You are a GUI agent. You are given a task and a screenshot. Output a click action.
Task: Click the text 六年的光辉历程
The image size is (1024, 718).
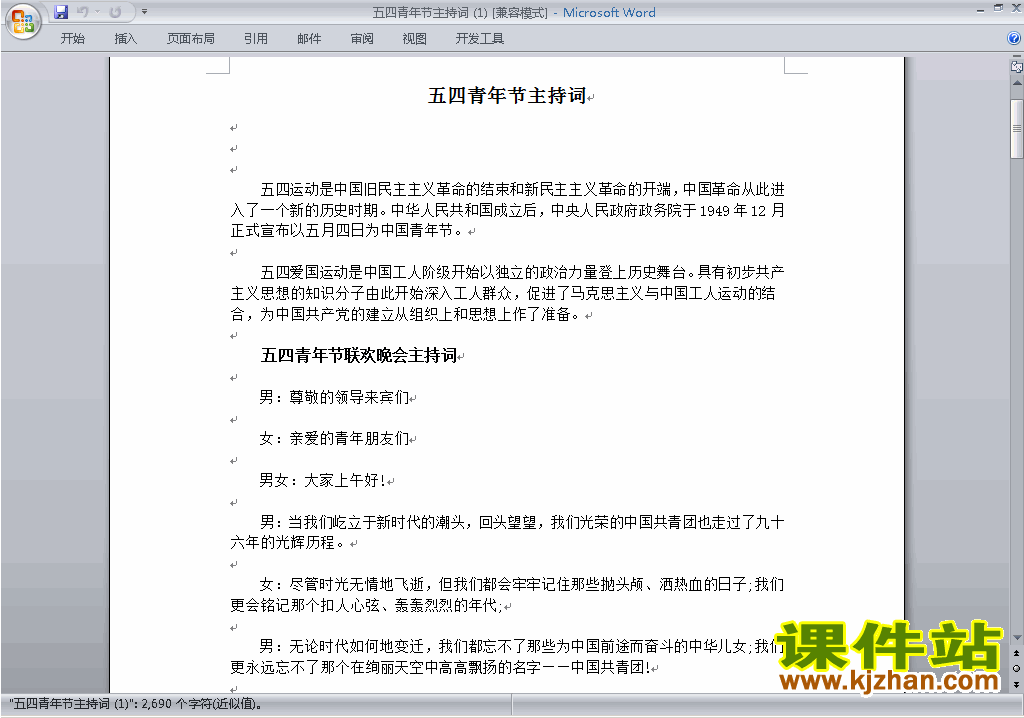point(282,543)
